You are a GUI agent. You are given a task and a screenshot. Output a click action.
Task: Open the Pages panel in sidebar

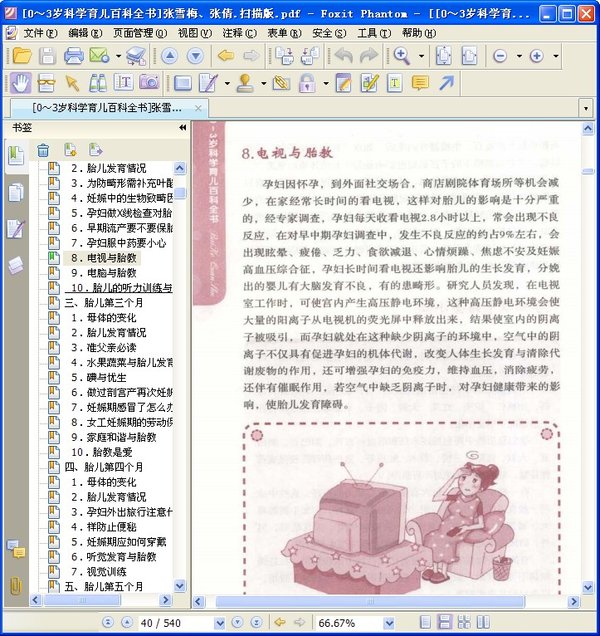(x=16, y=192)
